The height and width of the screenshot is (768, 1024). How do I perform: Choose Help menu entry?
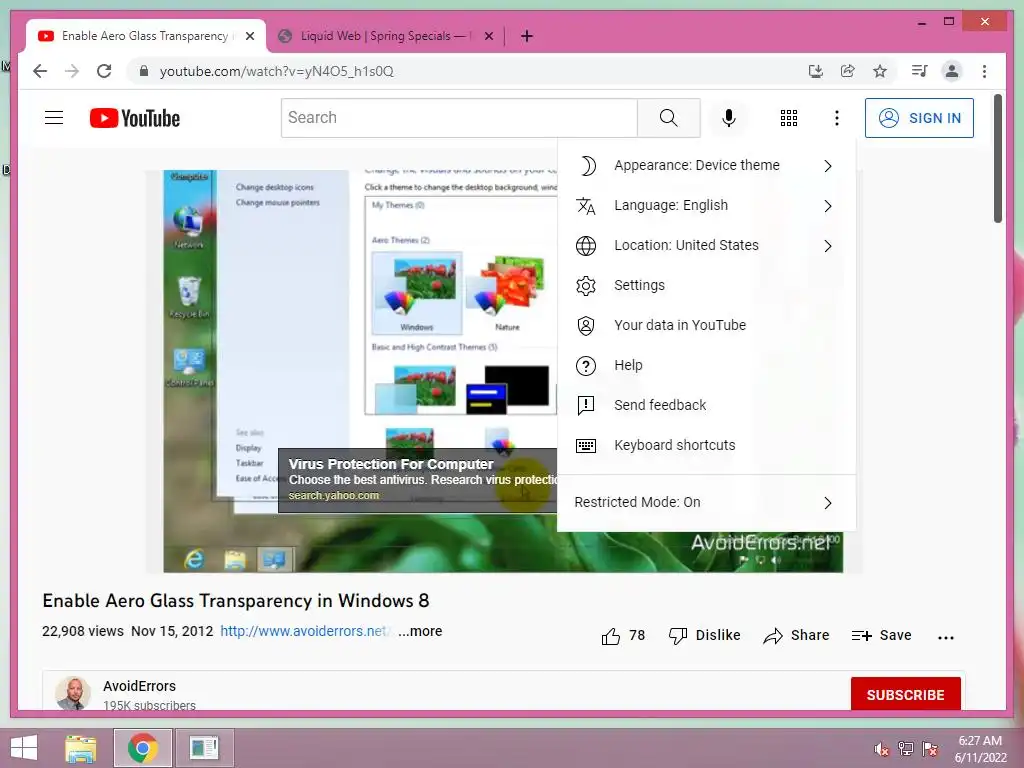pos(706,365)
